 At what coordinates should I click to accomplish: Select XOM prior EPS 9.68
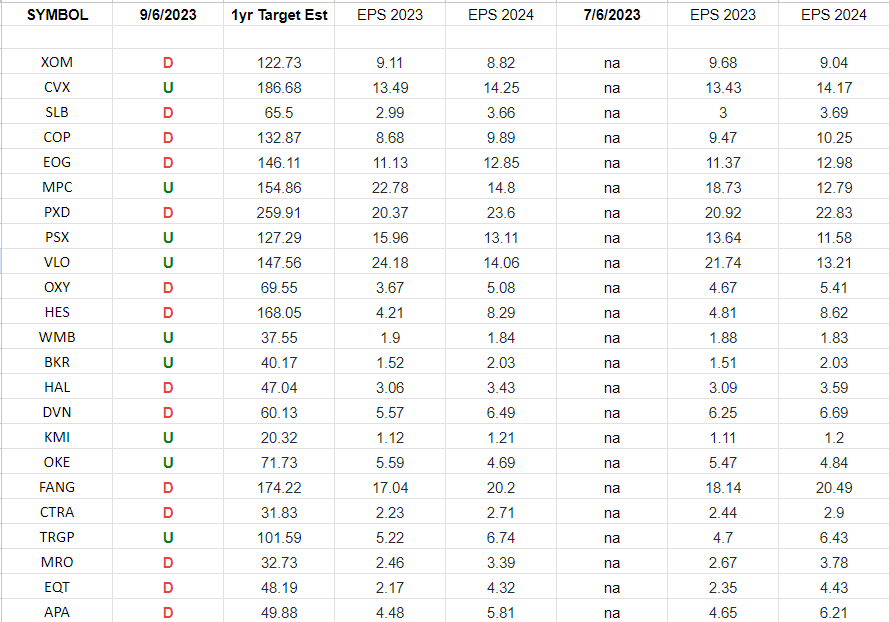coord(723,62)
